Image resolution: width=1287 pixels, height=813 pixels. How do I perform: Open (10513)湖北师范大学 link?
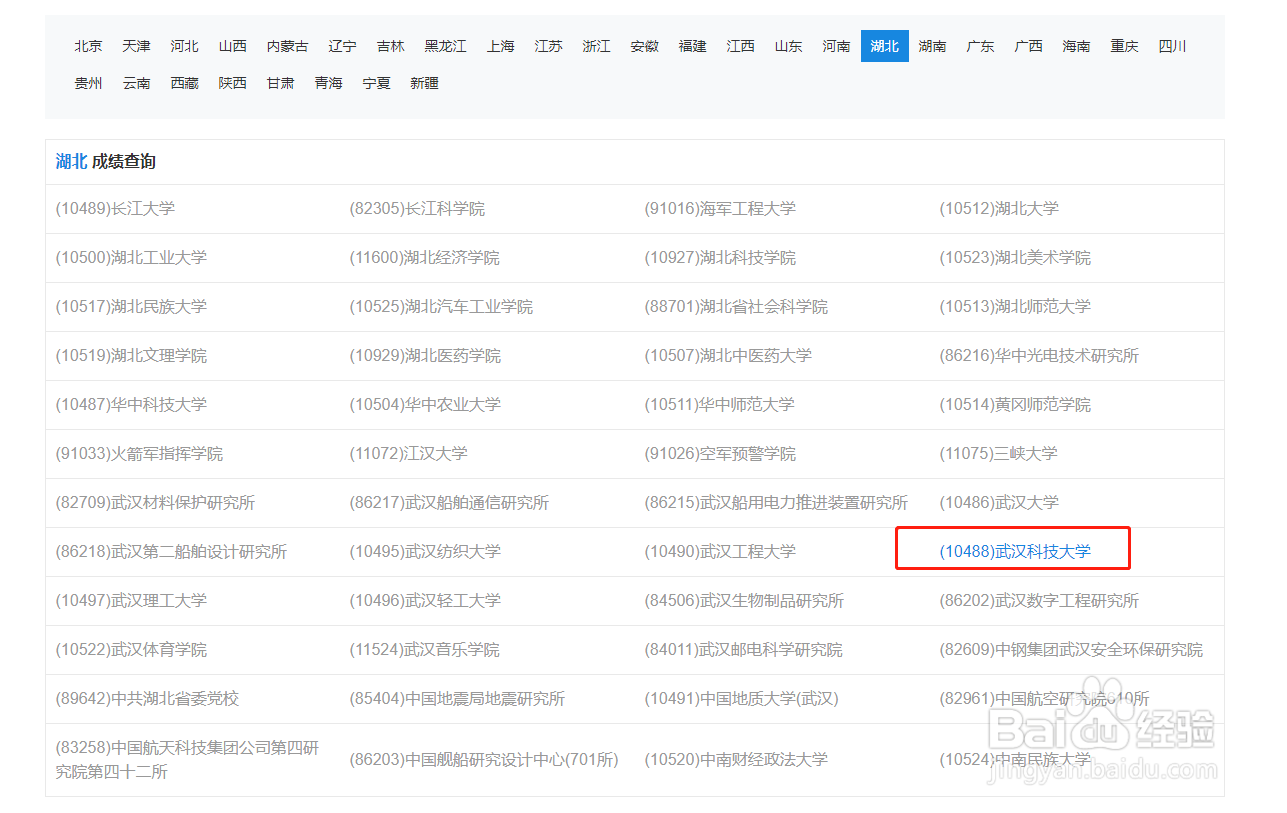pyautogui.click(x=1015, y=307)
